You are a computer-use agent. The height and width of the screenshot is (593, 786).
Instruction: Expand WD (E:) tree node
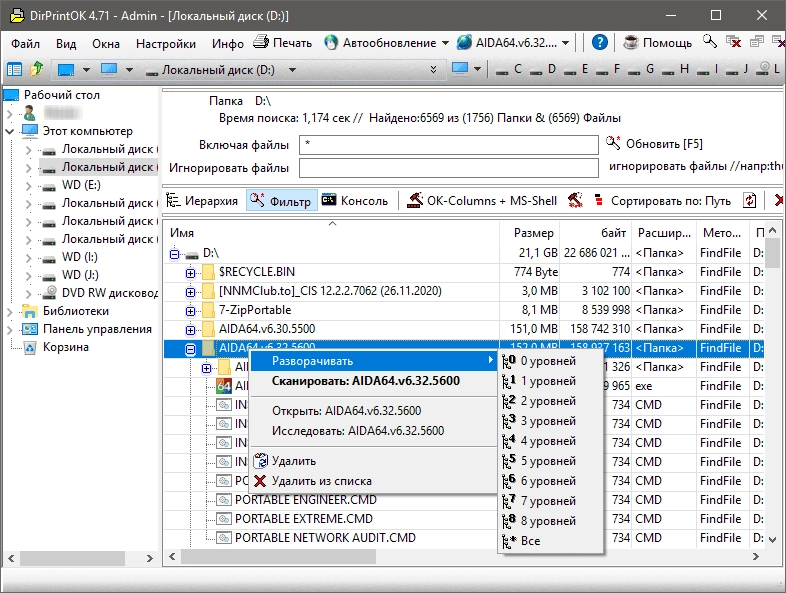click(x=28, y=186)
